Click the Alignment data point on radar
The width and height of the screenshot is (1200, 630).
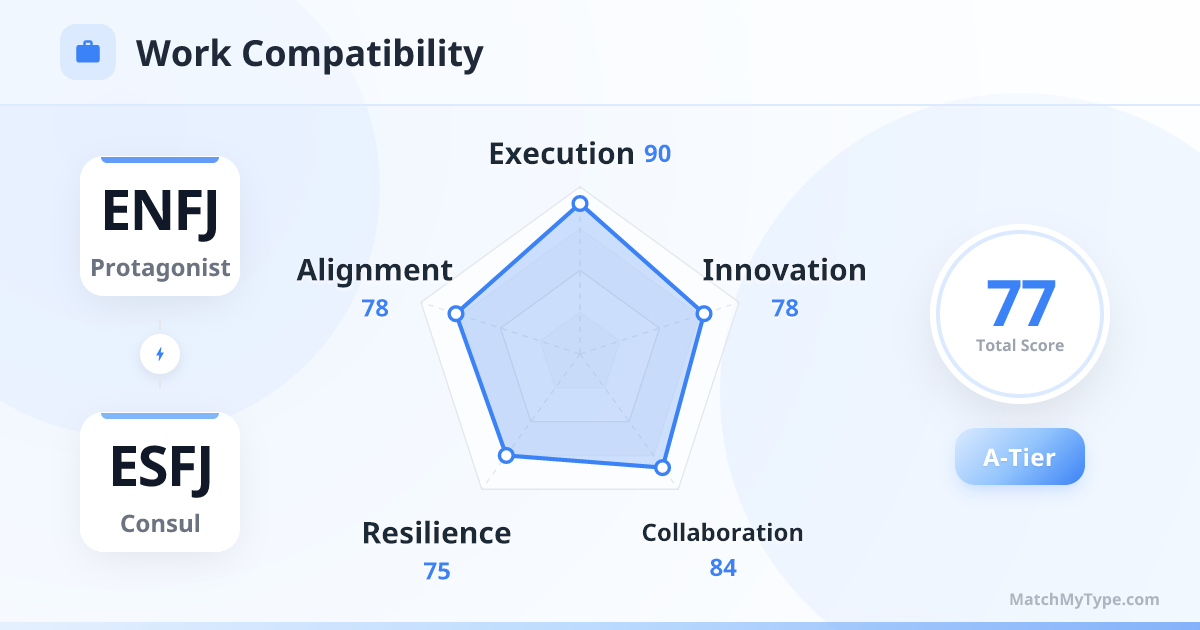457,314
